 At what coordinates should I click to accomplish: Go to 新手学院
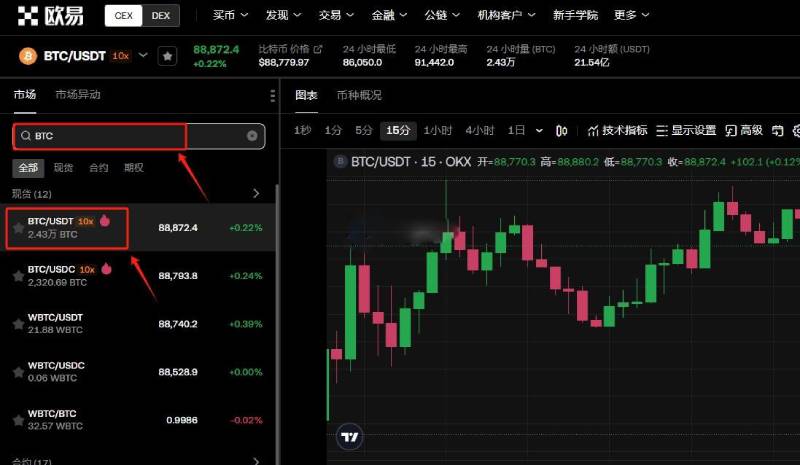click(575, 15)
